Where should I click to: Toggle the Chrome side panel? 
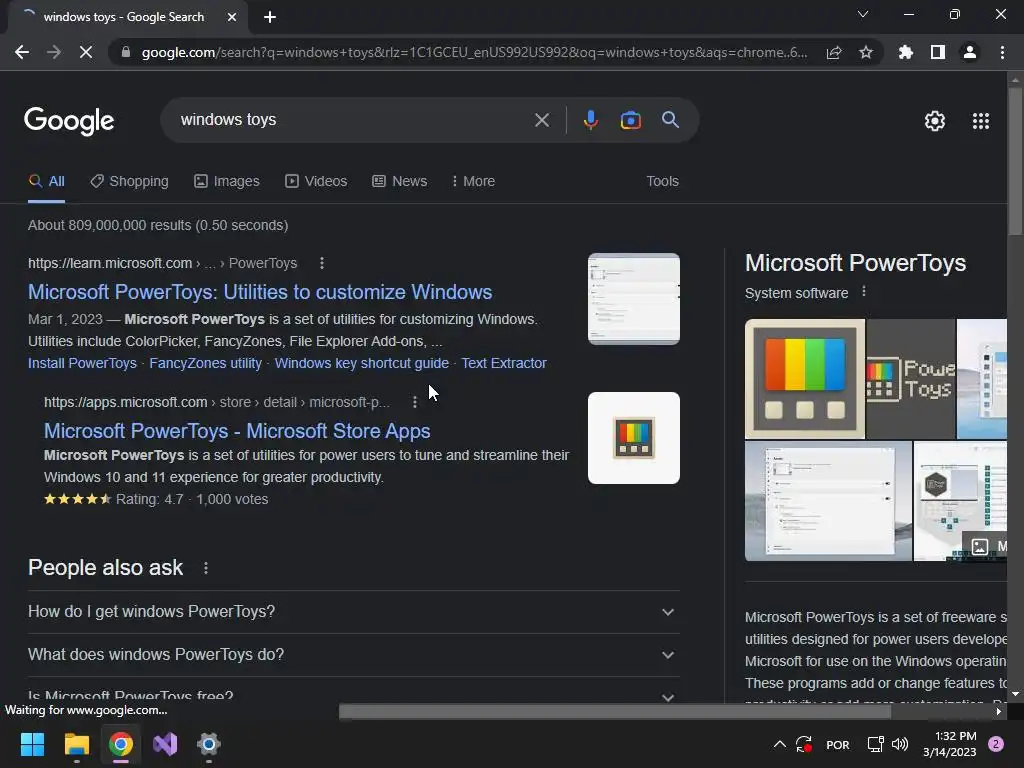click(x=938, y=52)
